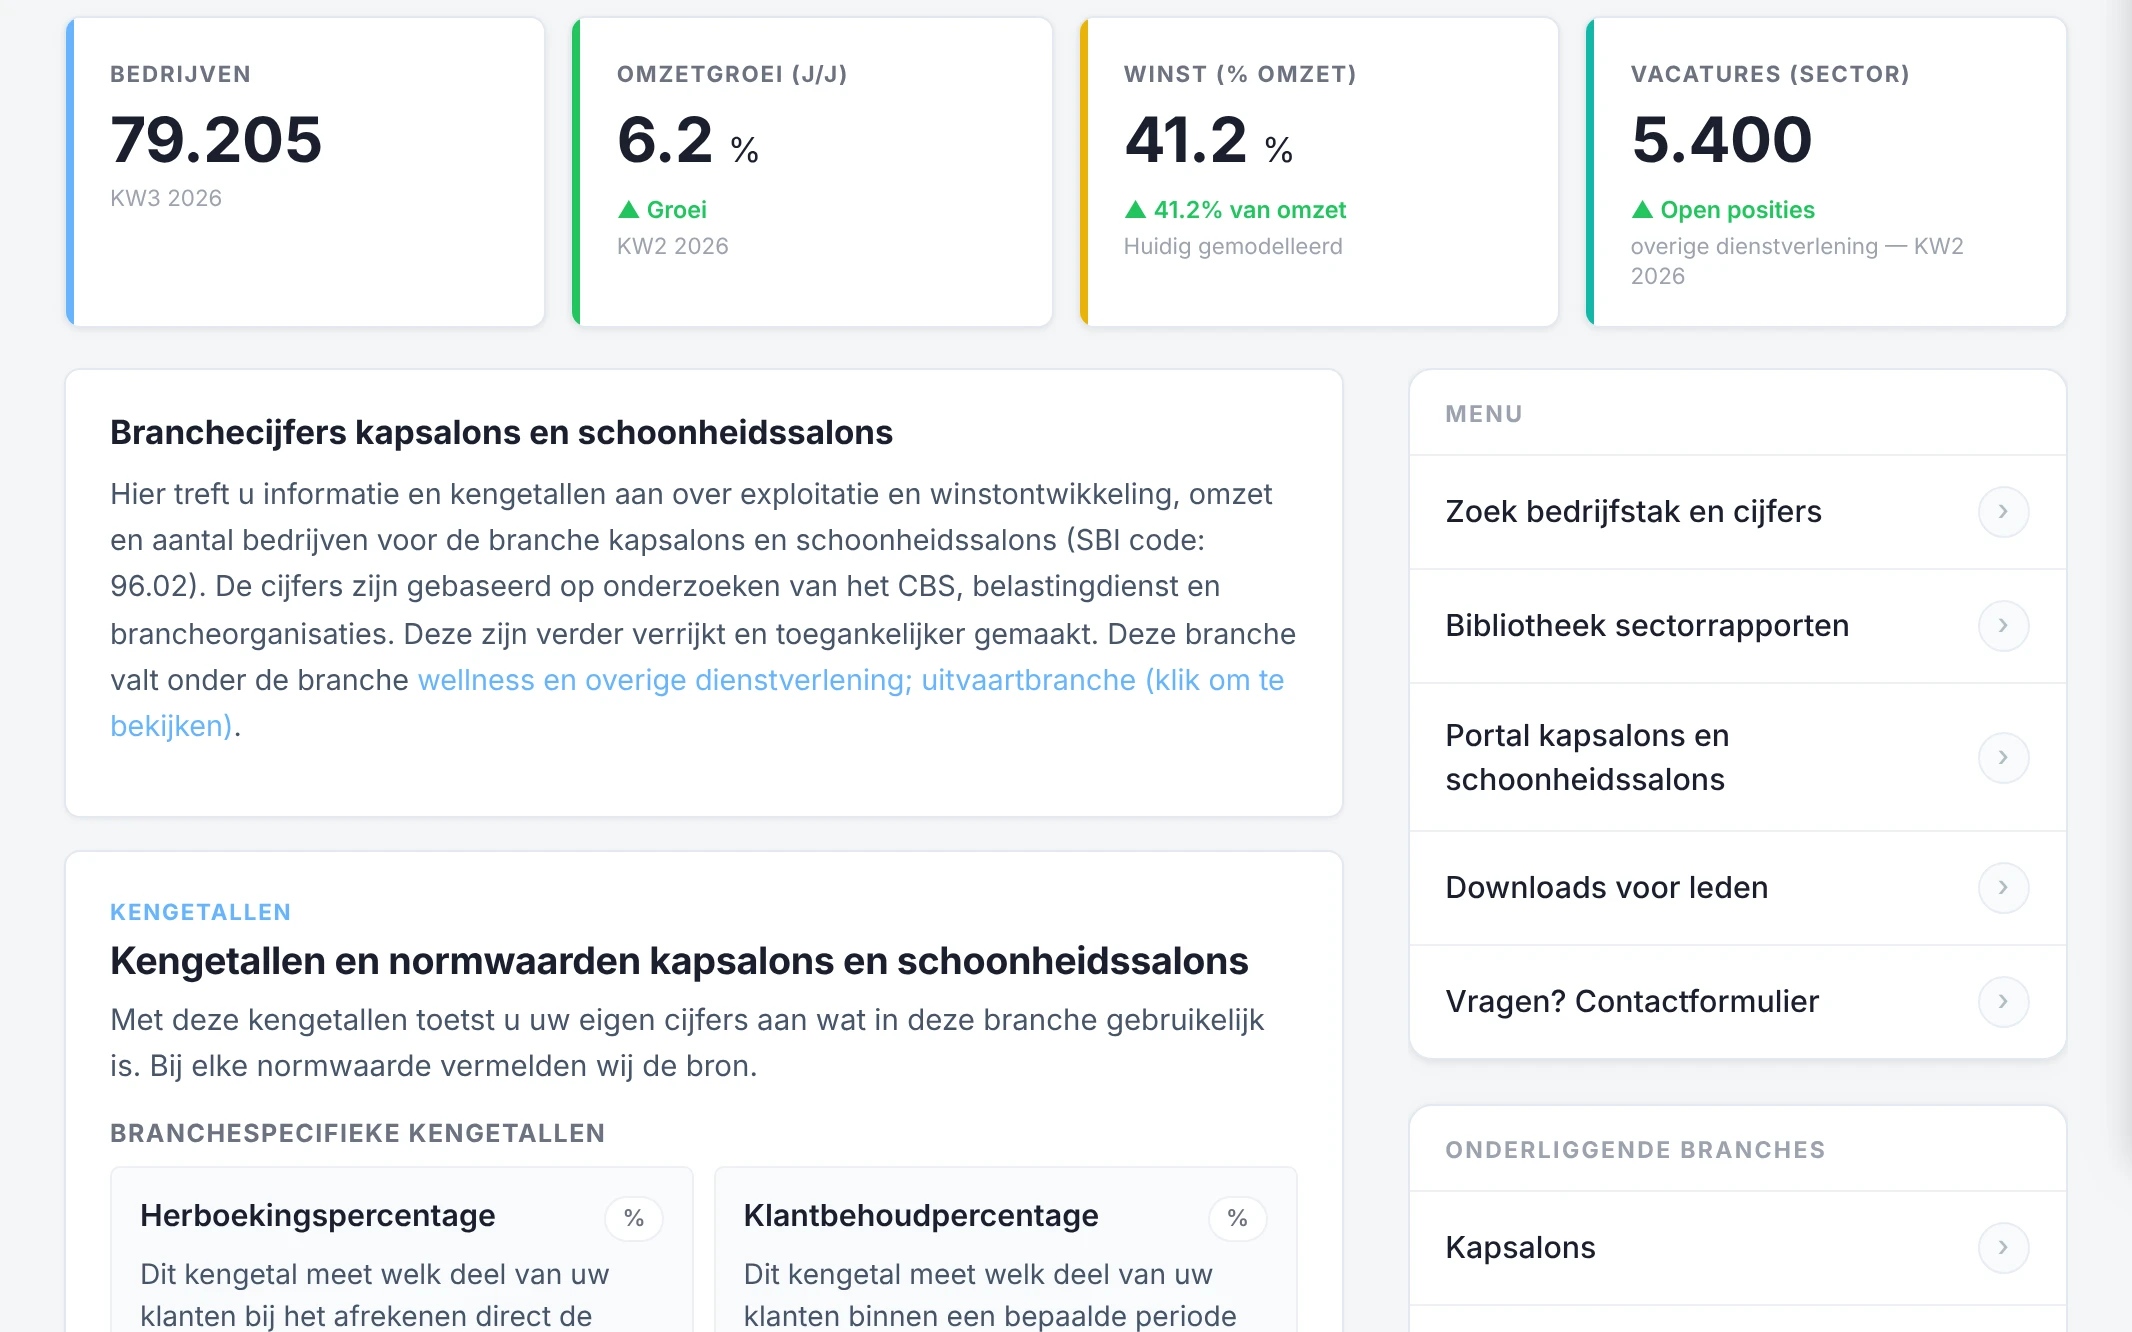
Task: Click the Omzetgroei 6.2 % stat card
Action: tap(812, 172)
